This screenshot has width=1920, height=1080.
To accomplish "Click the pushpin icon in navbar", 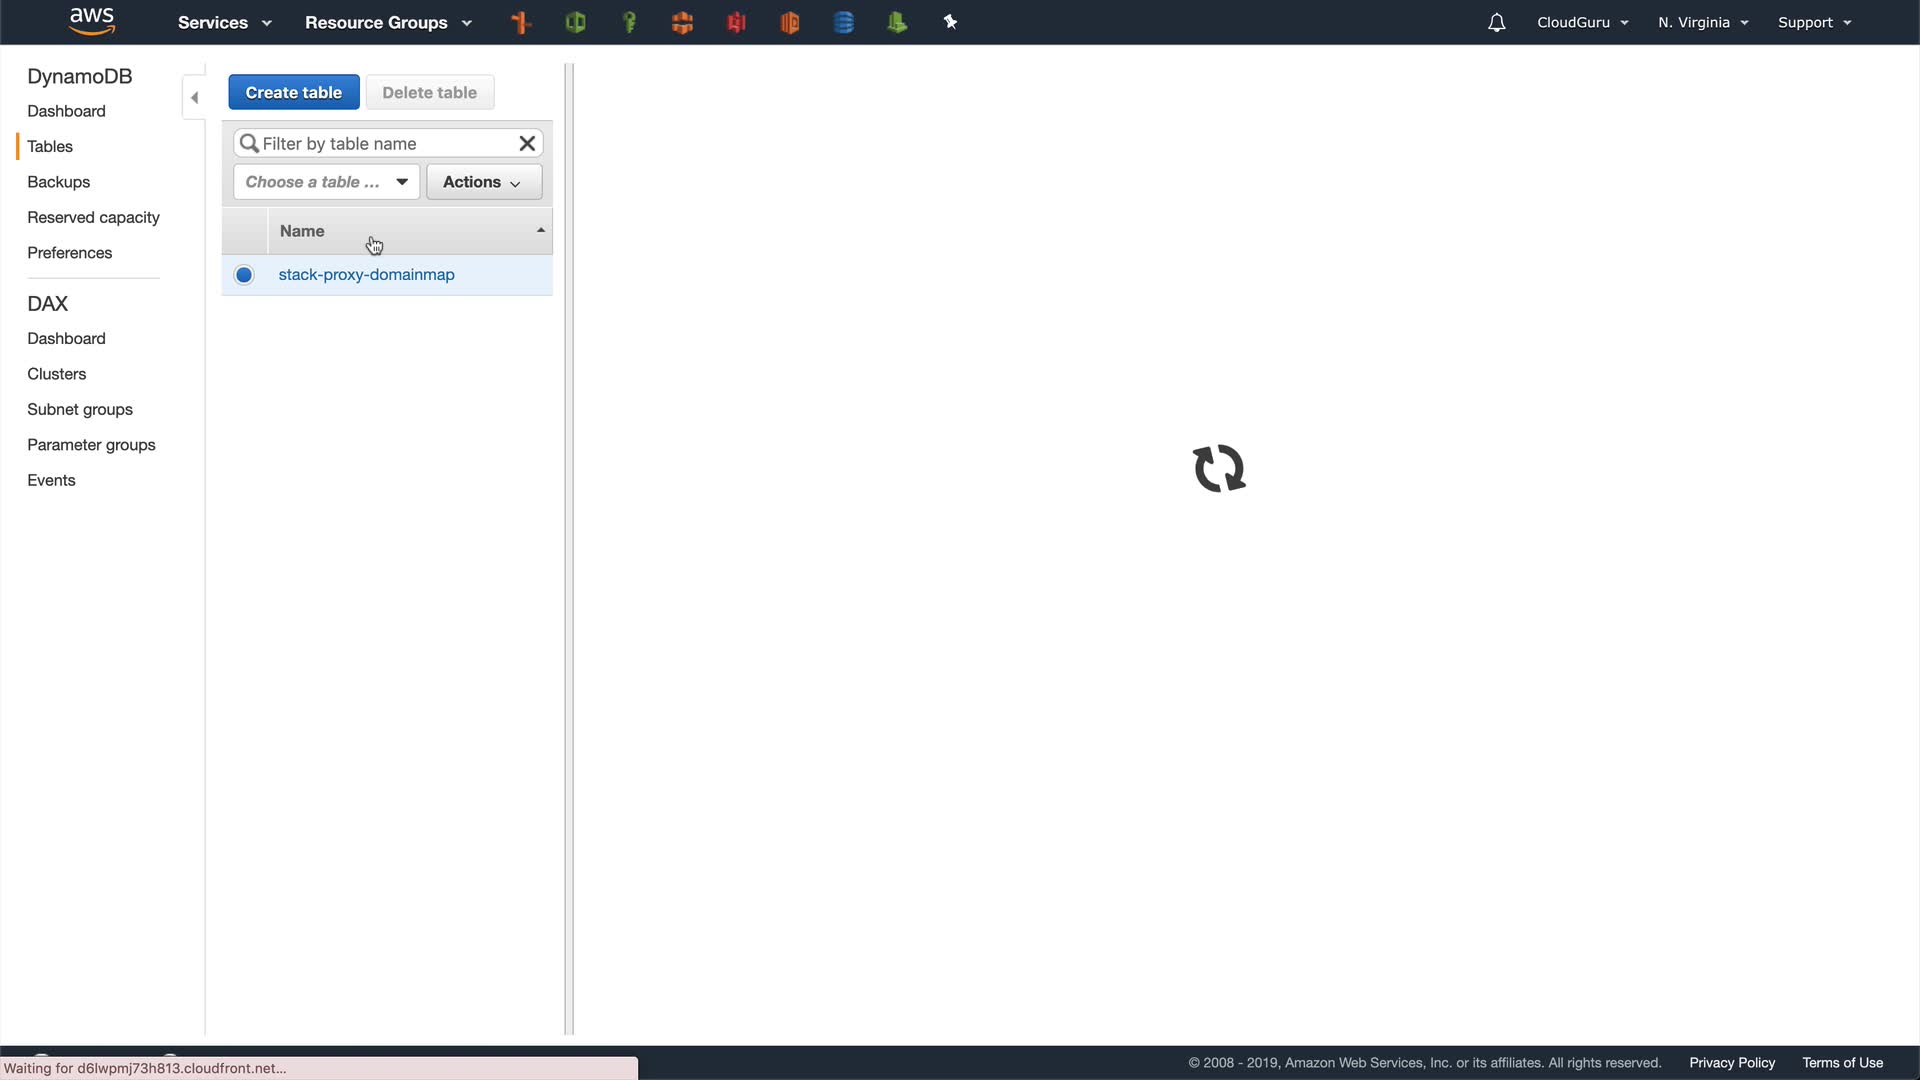I will coord(950,22).
